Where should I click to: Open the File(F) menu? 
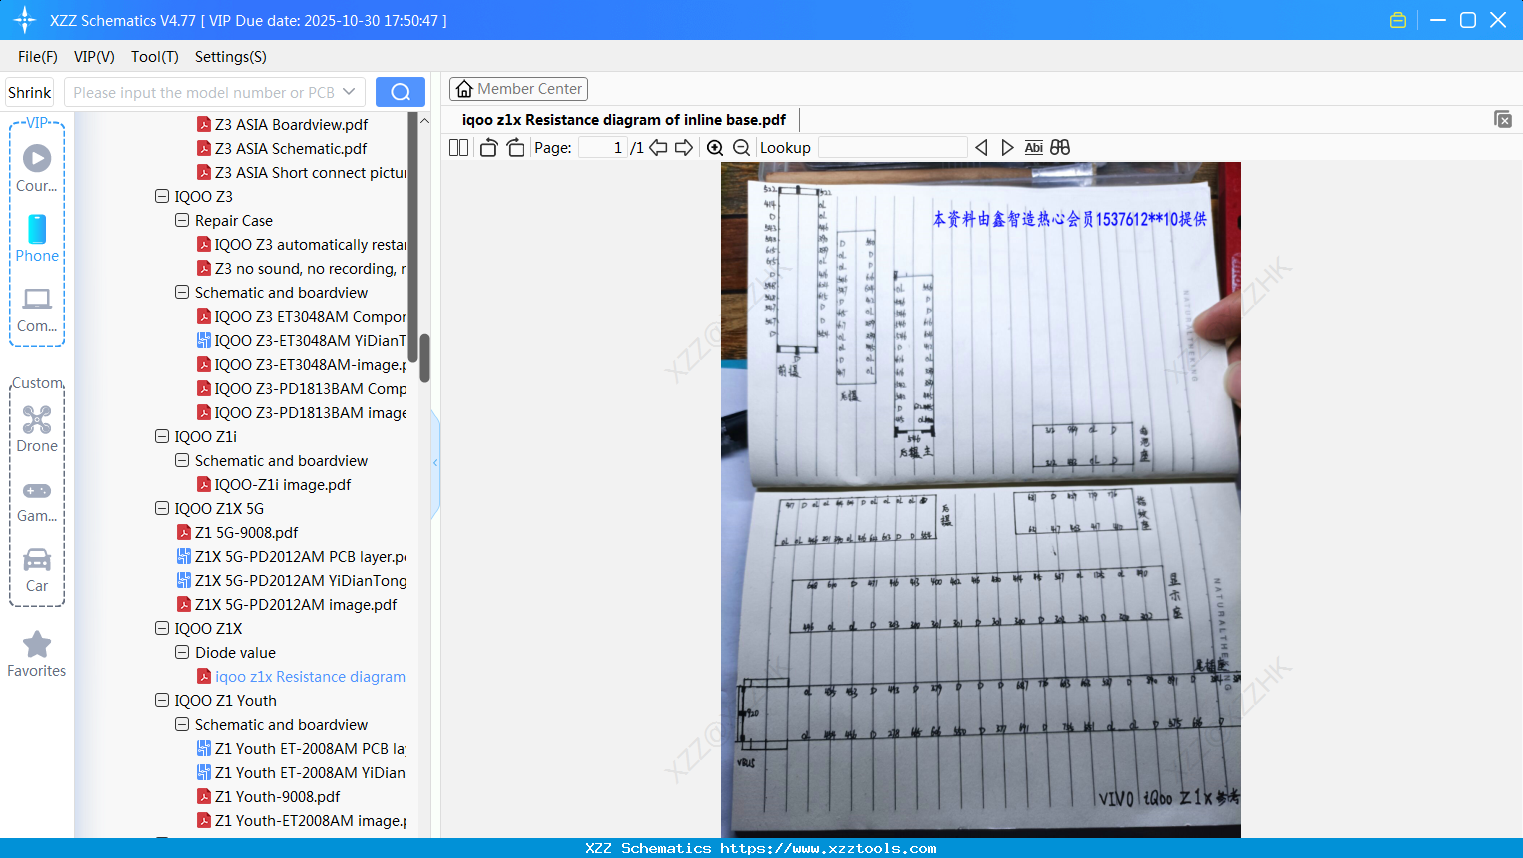point(38,57)
